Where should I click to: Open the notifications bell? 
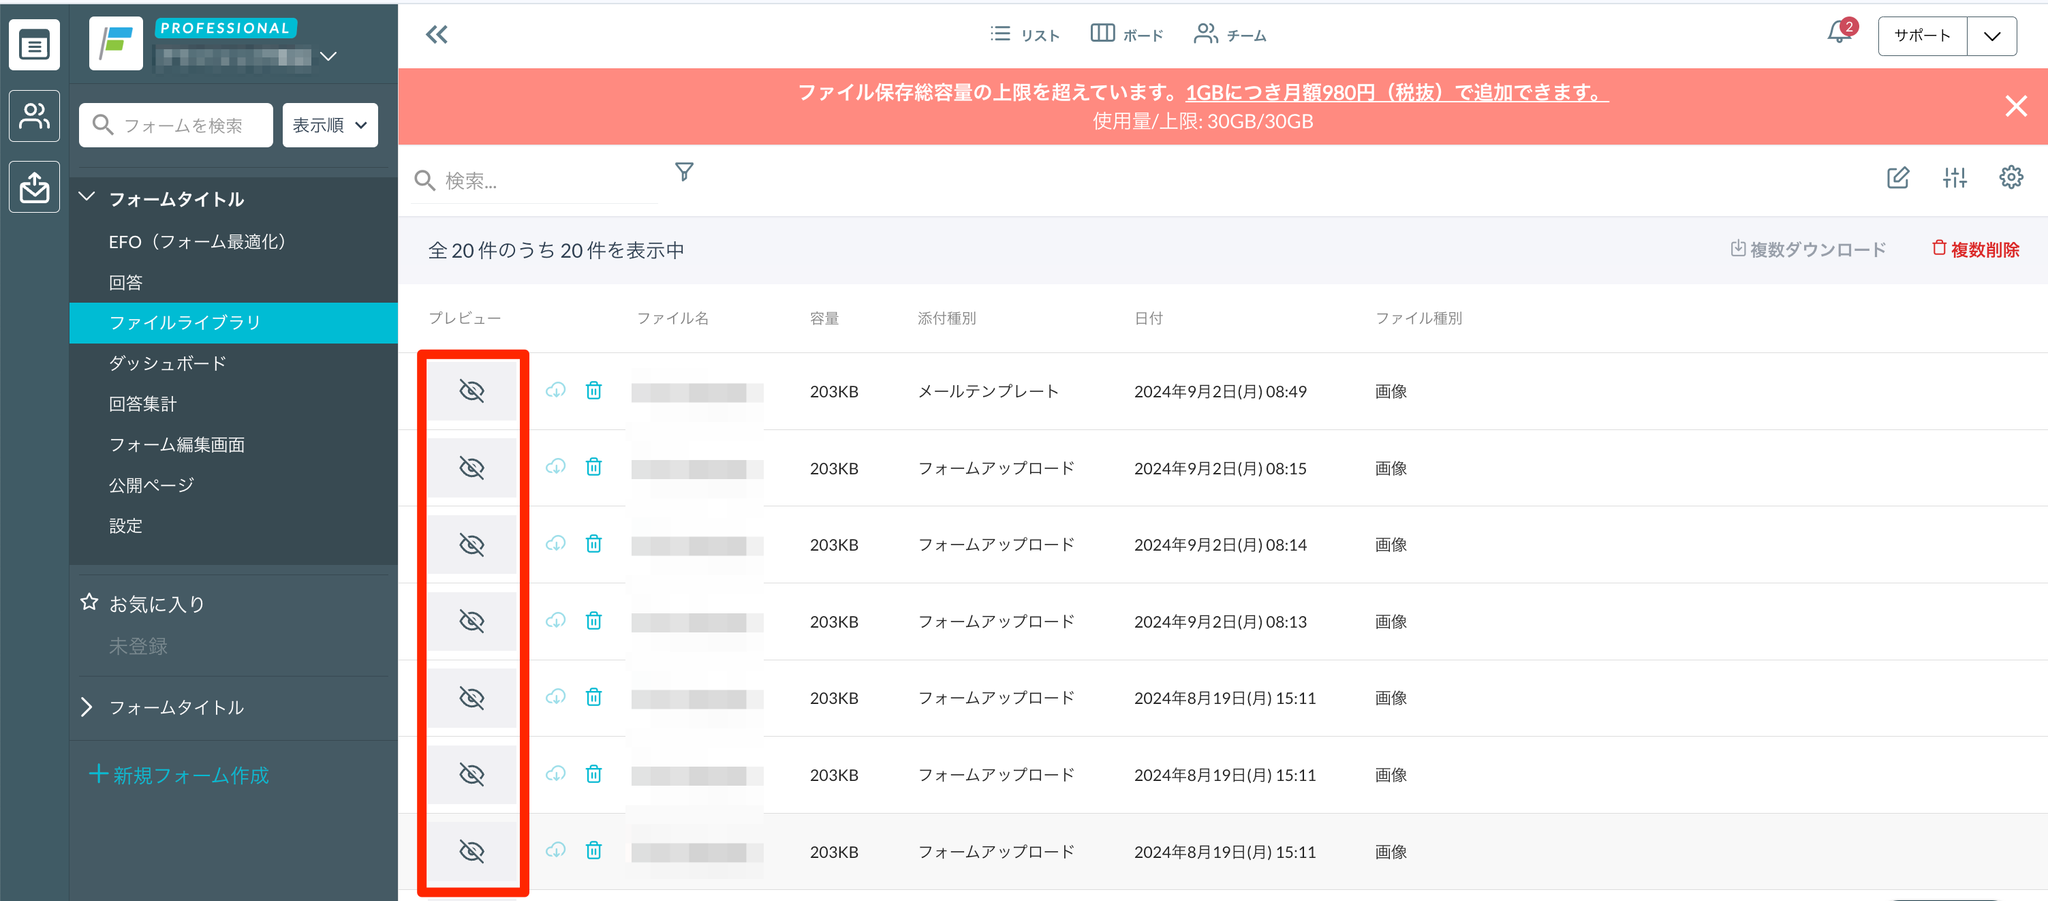click(1839, 34)
